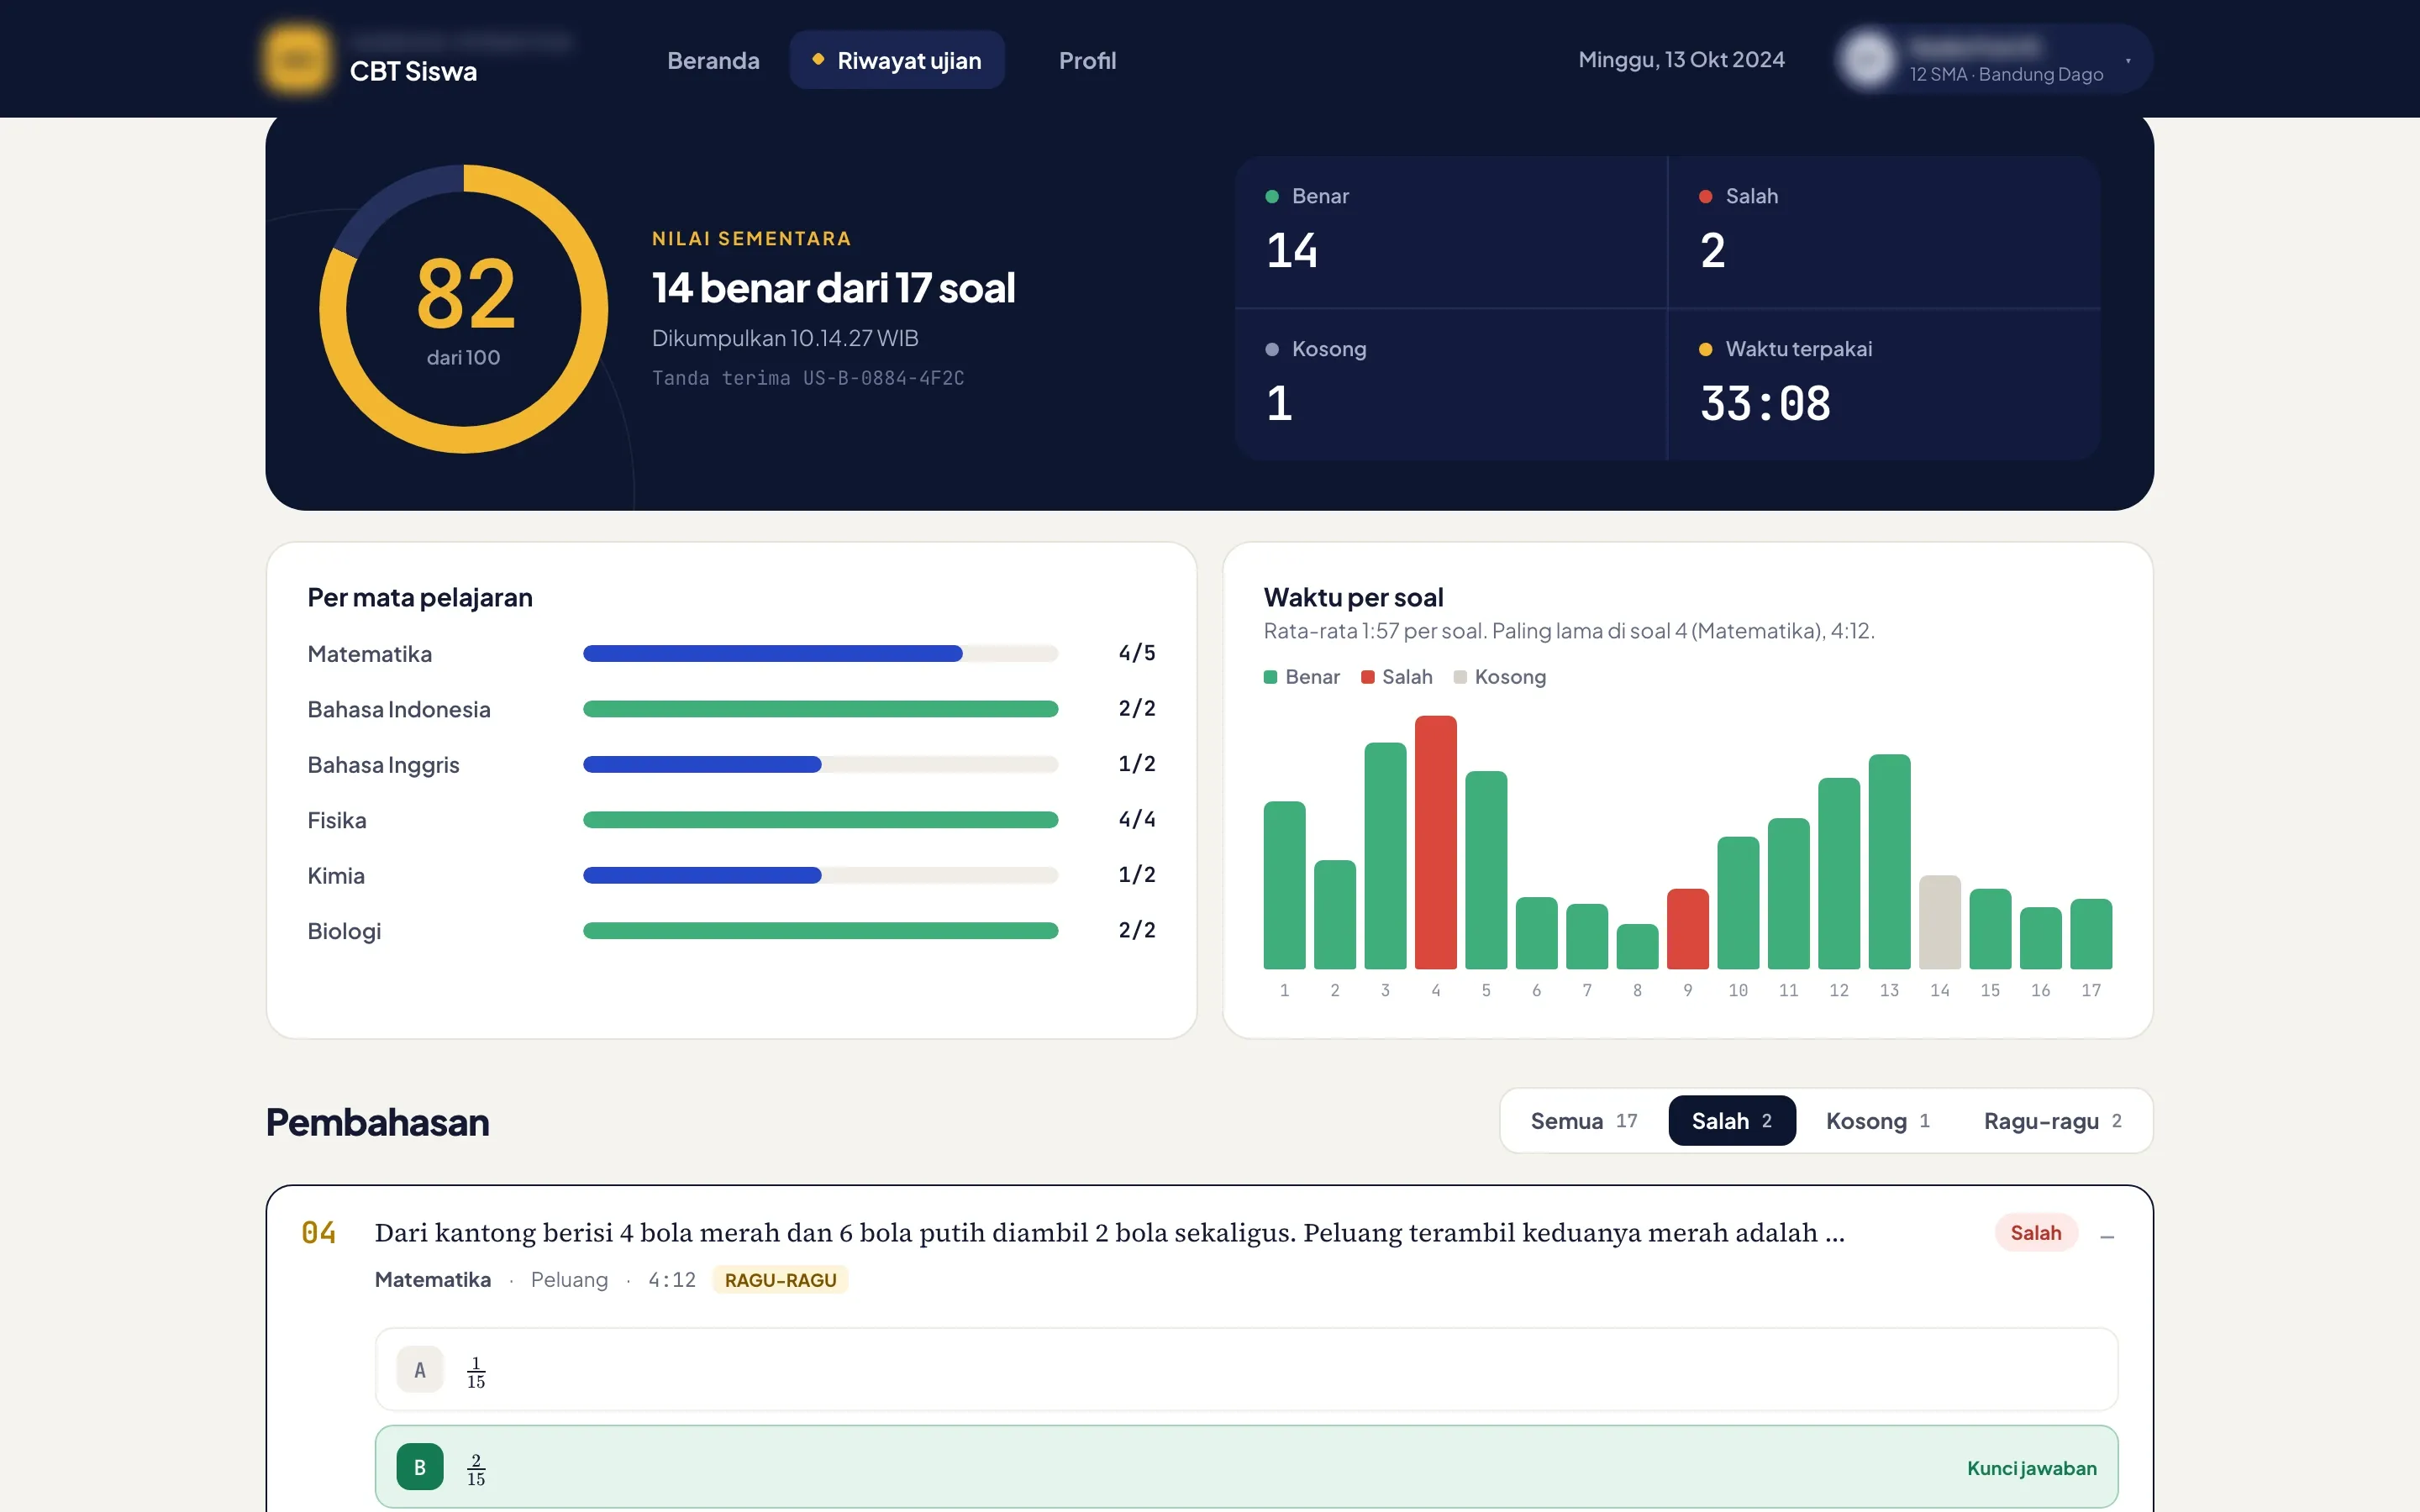Click the Kunci jawaban label
The height and width of the screenshot is (1512, 2420).
pyautogui.click(x=2031, y=1468)
